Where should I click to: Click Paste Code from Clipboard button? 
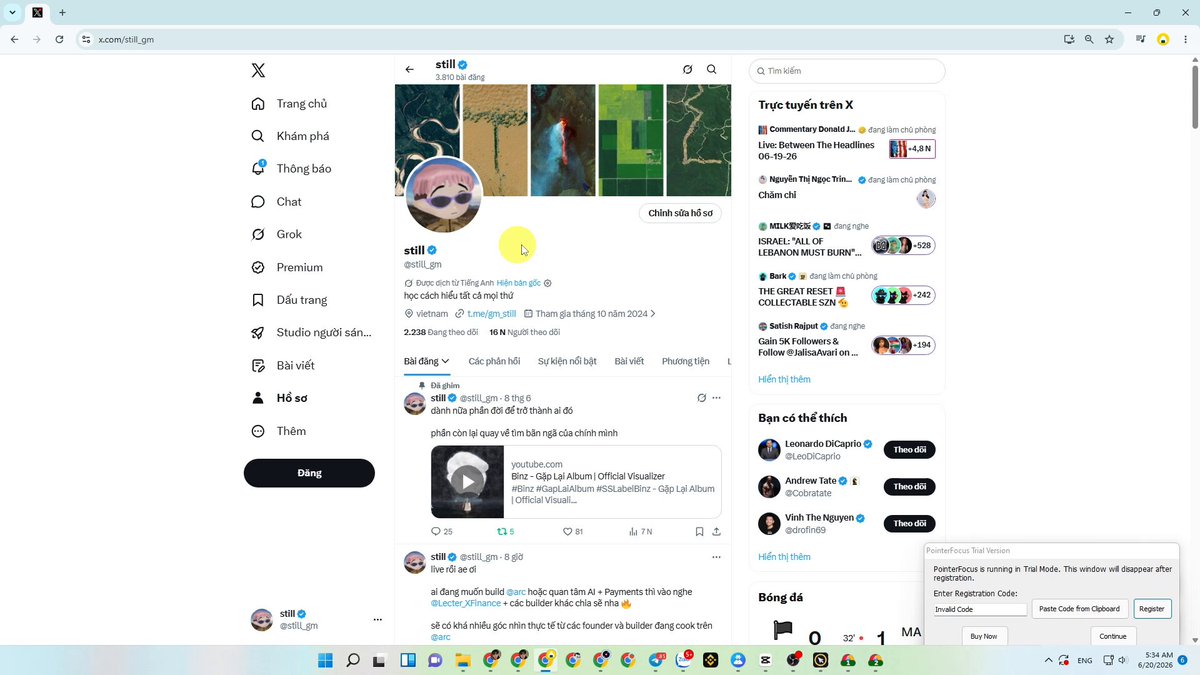coord(1081,608)
